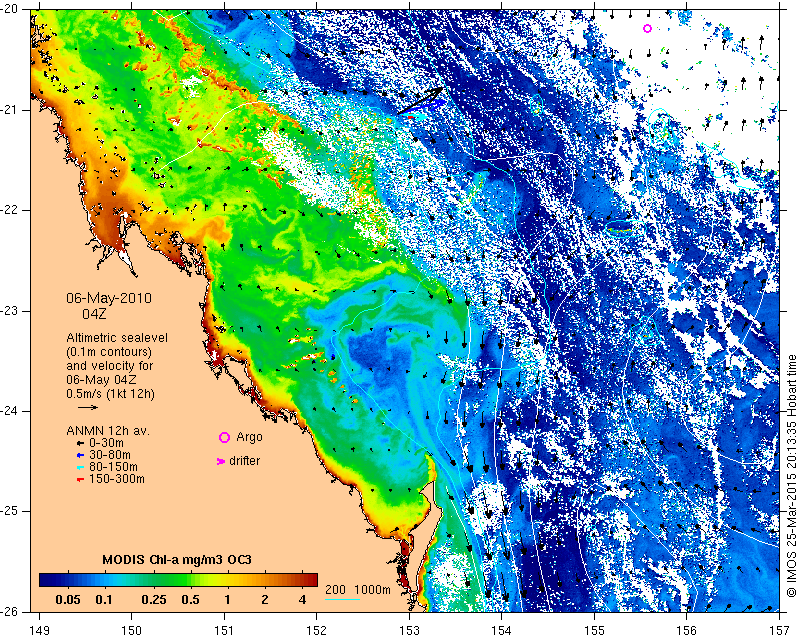Click the latitude label -26
The width and height of the screenshot is (800, 640).
coord(10,611)
